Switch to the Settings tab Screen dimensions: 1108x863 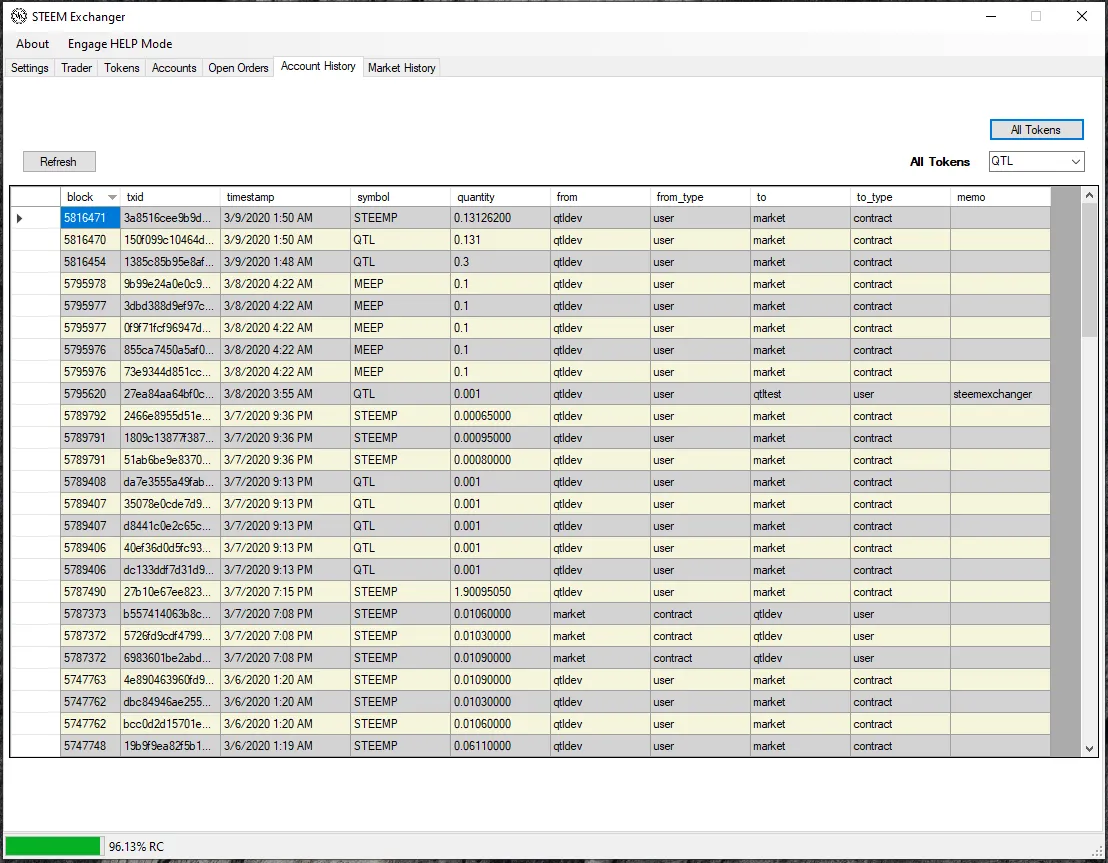30,68
